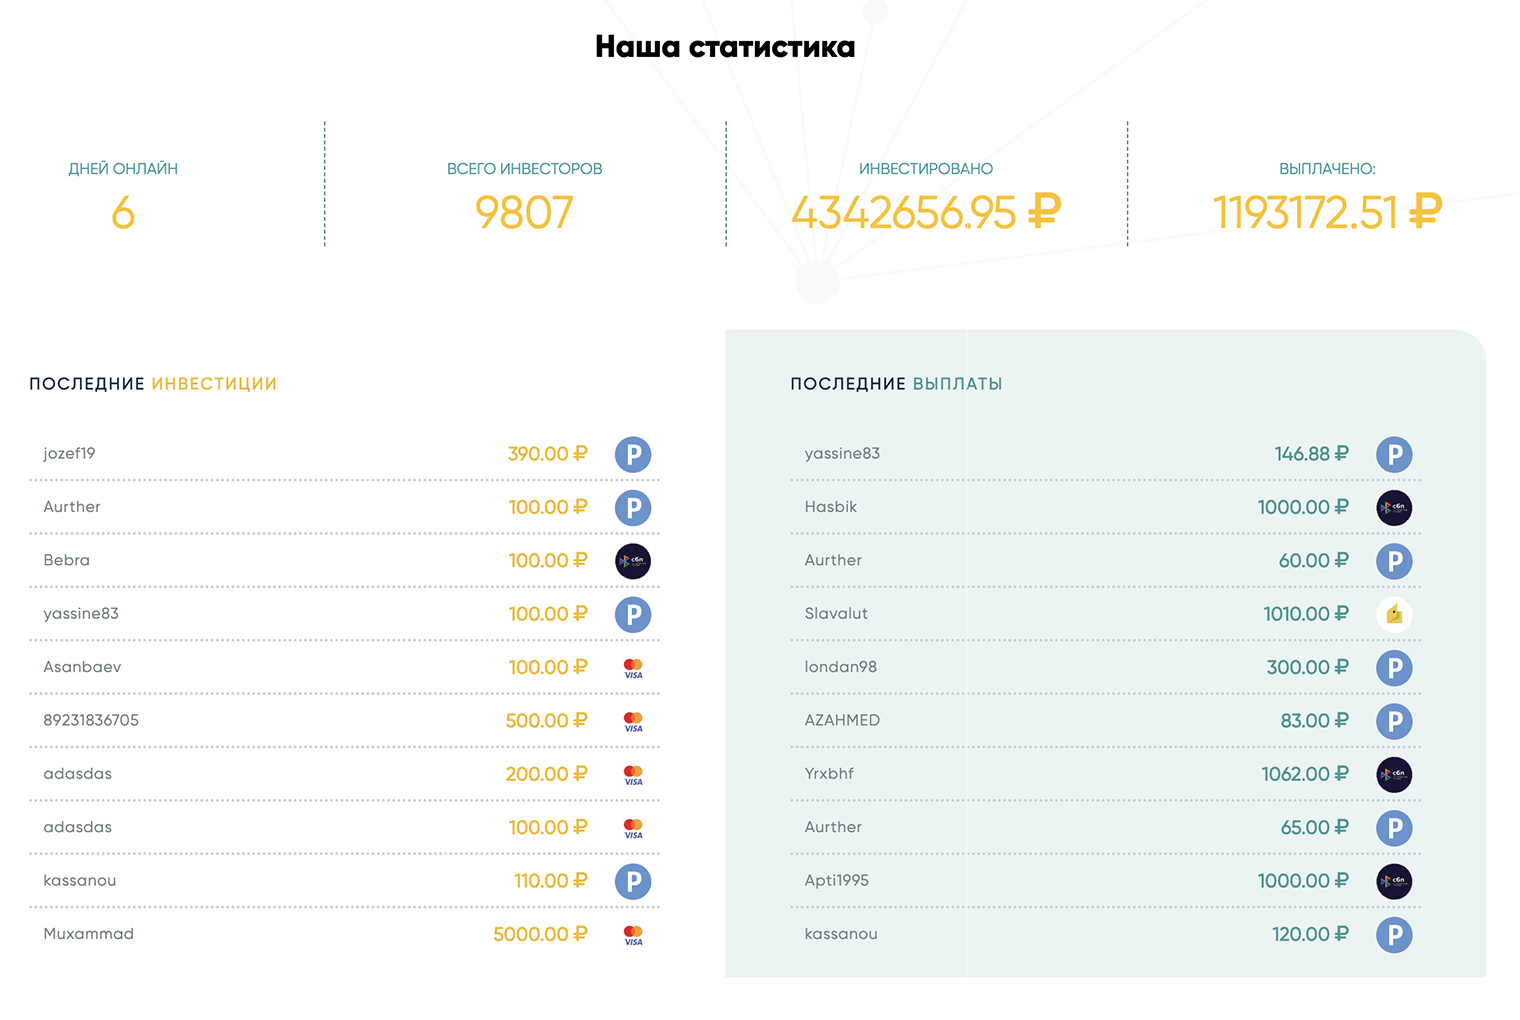Viewport: 1520px width, 1020px height.
Task: Click amount 200.00 ₽ in adasdas row
Action: pyautogui.click(x=546, y=774)
